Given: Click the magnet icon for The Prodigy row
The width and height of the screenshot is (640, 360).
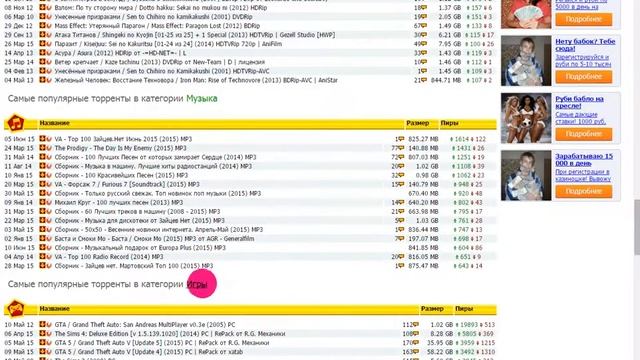Looking at the screenshot, I should coord(49,148).
